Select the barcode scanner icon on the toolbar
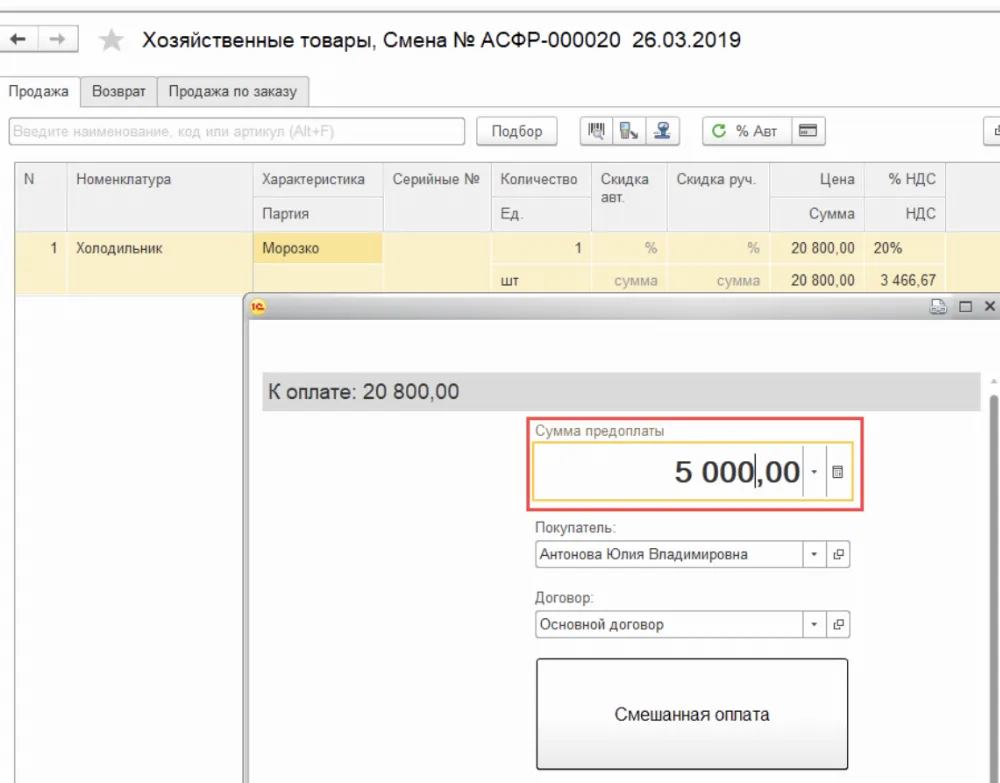The width and height of the screenshot is (1000, 783). [x=597, y=131]
